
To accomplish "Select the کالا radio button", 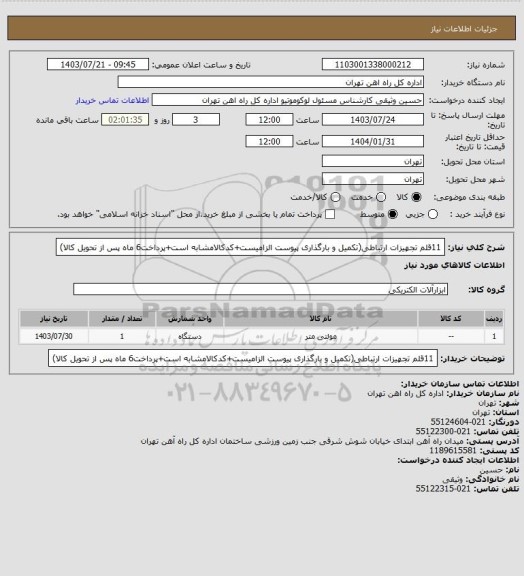I will click(416, 197).
